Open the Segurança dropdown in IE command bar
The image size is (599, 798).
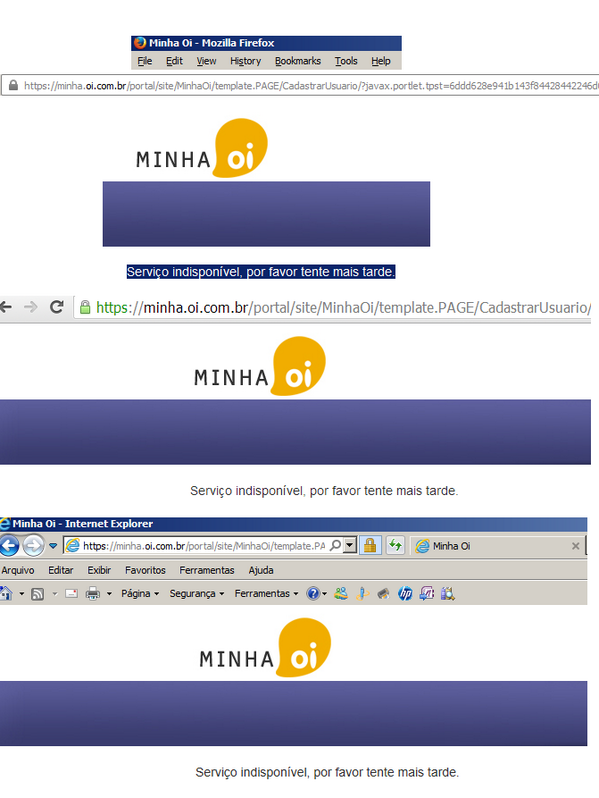click(x=196, y=593)
